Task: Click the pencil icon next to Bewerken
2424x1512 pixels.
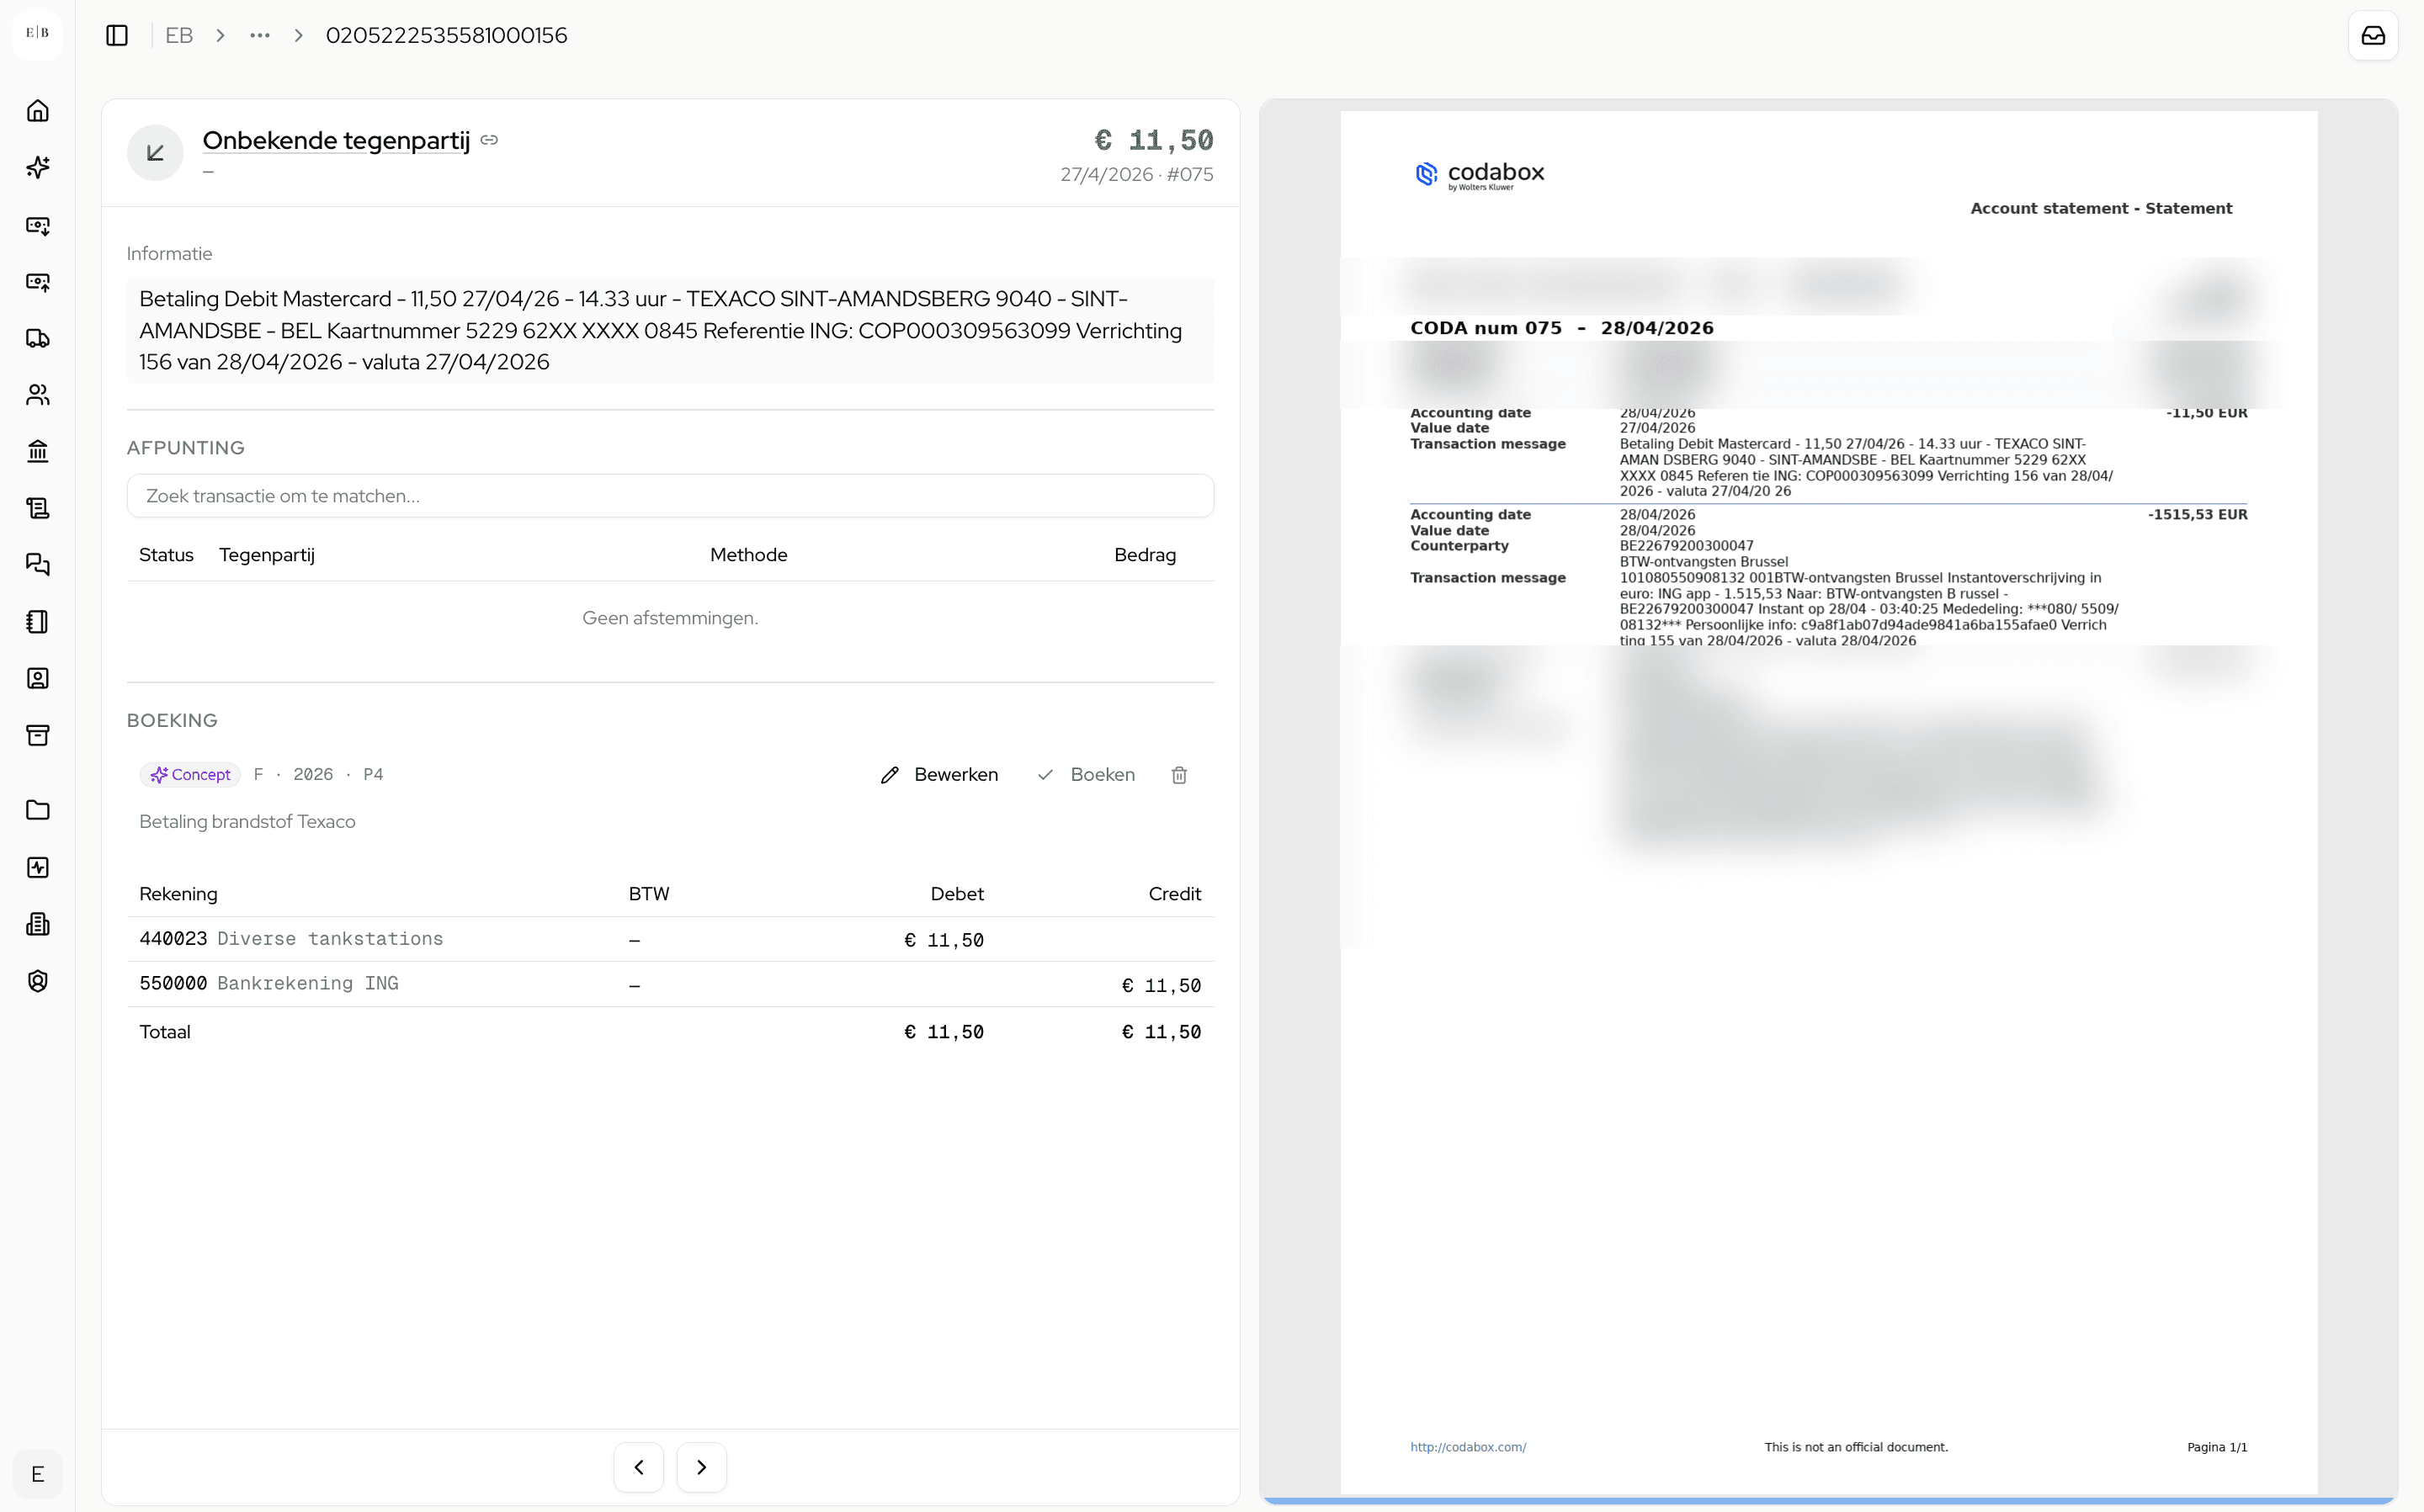Action: pos(889,775)
